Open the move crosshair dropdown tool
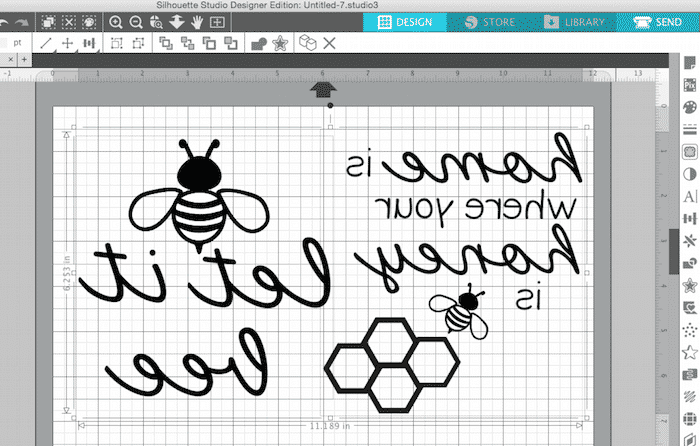700x446 pixels. [67, 43]
